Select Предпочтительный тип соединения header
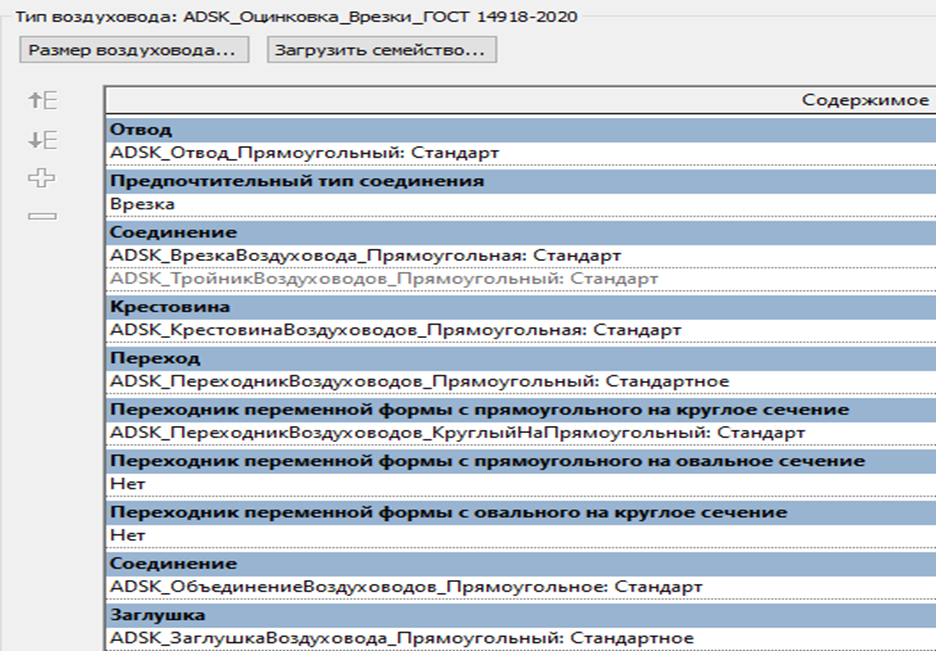The height and width of the screenshot is (651, 936). click(x=521, y=181)
